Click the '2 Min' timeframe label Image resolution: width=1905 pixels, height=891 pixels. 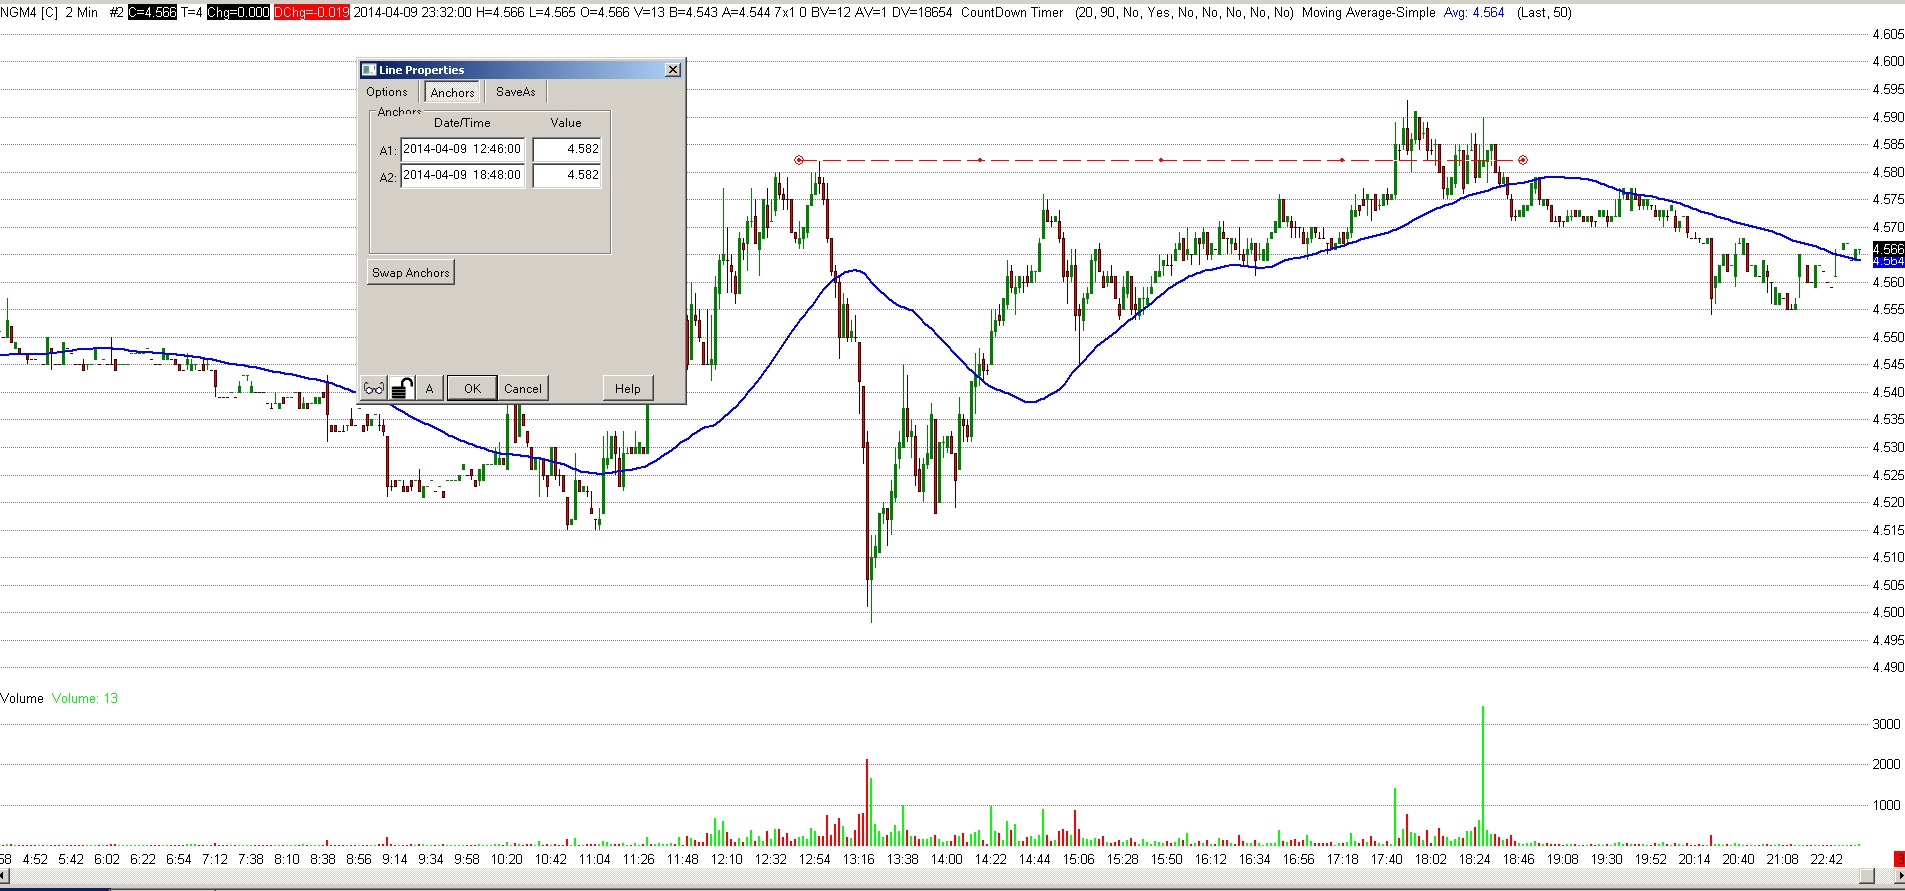(x=82, y=13)
